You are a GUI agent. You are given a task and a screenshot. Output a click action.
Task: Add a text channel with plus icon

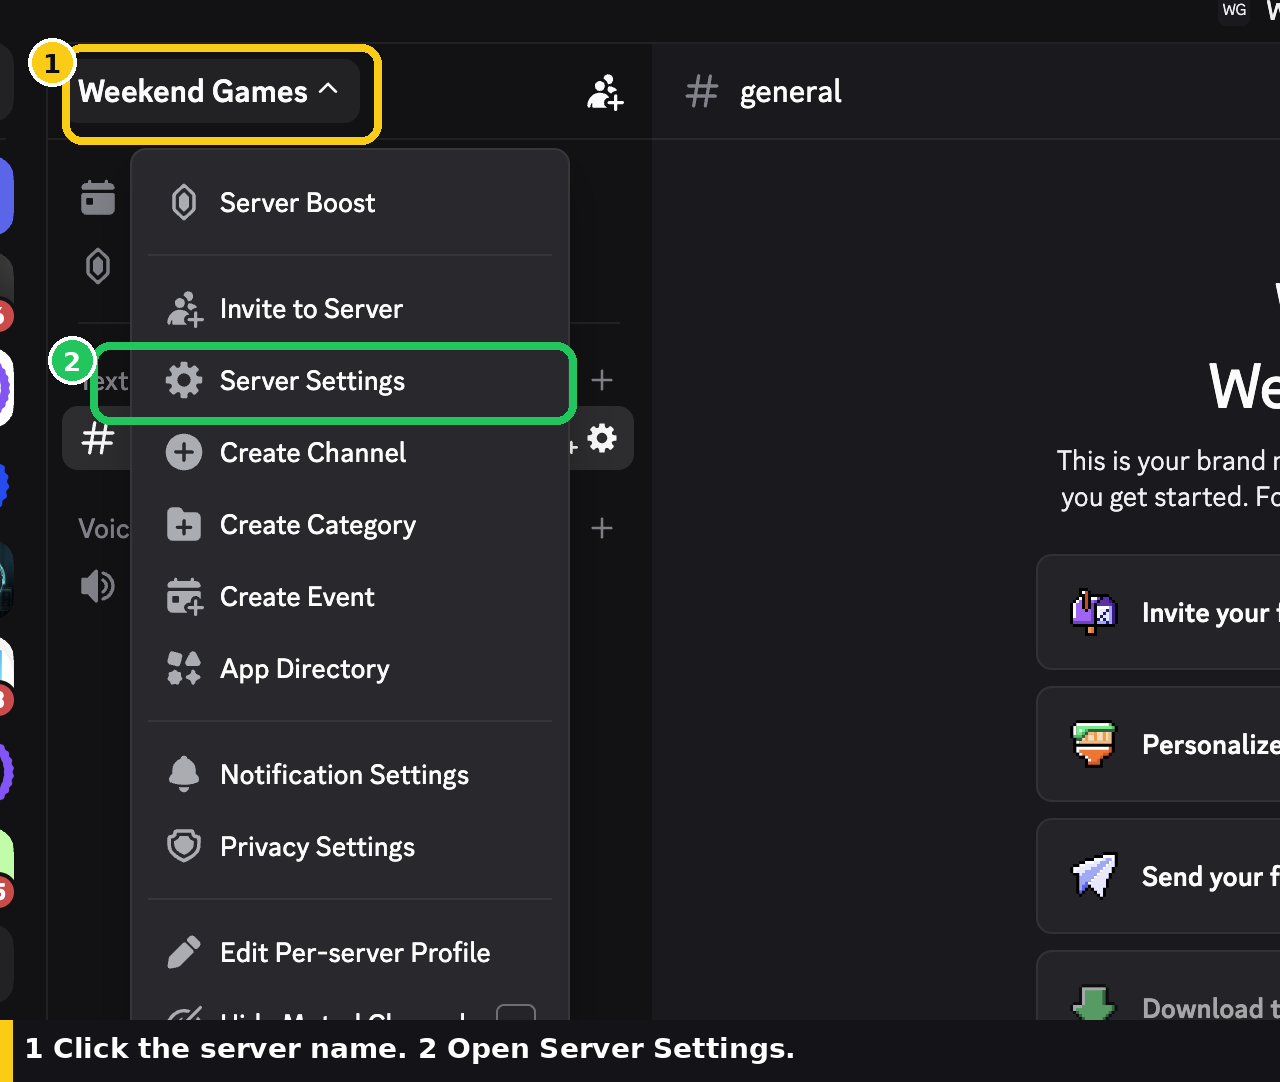click(602, 380)
